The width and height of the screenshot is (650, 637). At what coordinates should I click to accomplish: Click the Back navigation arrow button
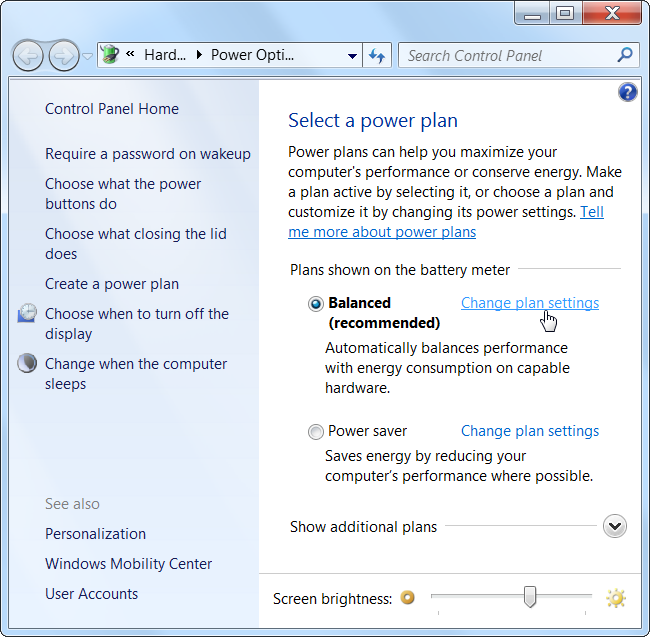(28, 56)
